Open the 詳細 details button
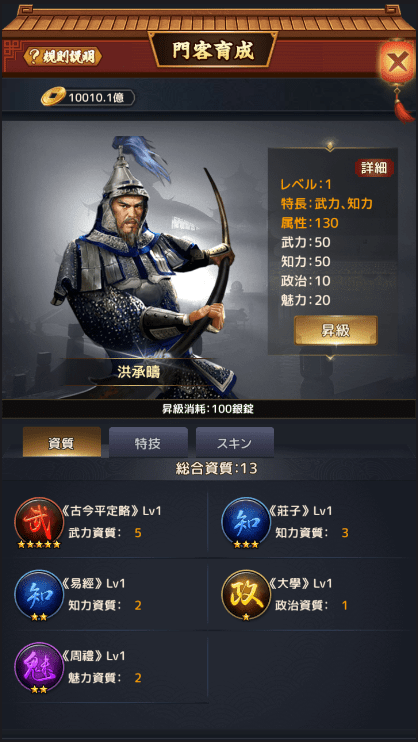The height and width of the screenshot is (742, 418). click(374, 168)
